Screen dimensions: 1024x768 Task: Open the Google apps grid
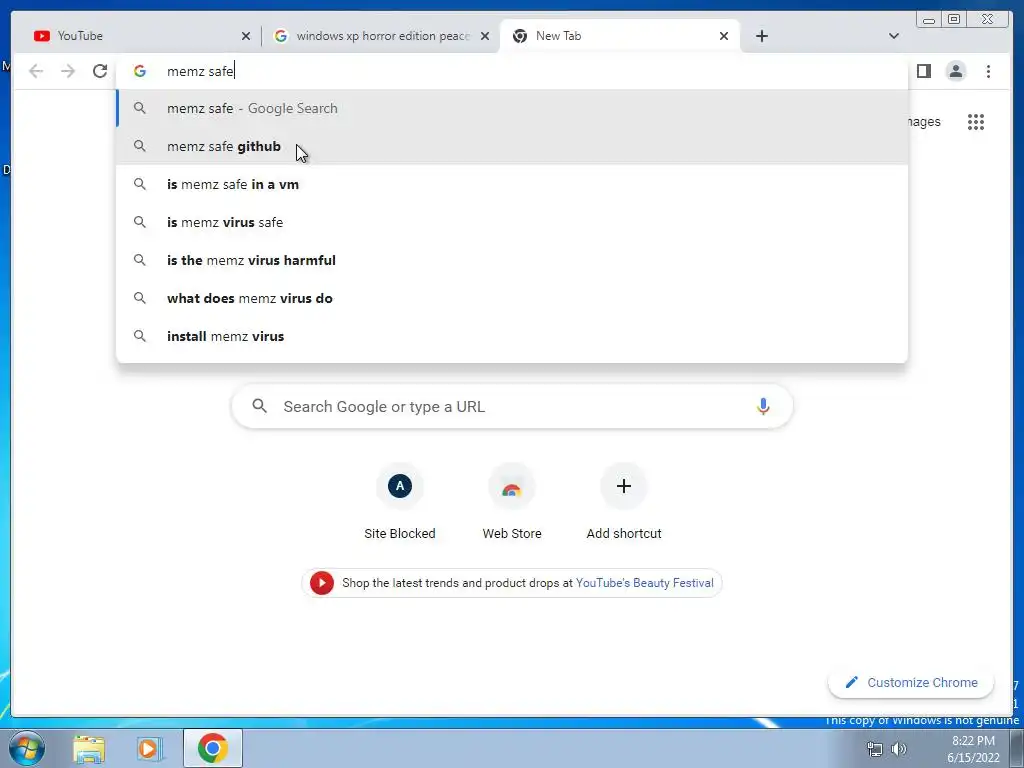coord(976,121)
